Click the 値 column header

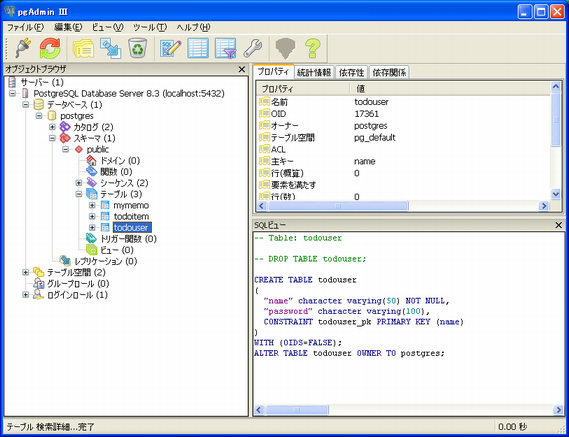[x=450, y=89]
